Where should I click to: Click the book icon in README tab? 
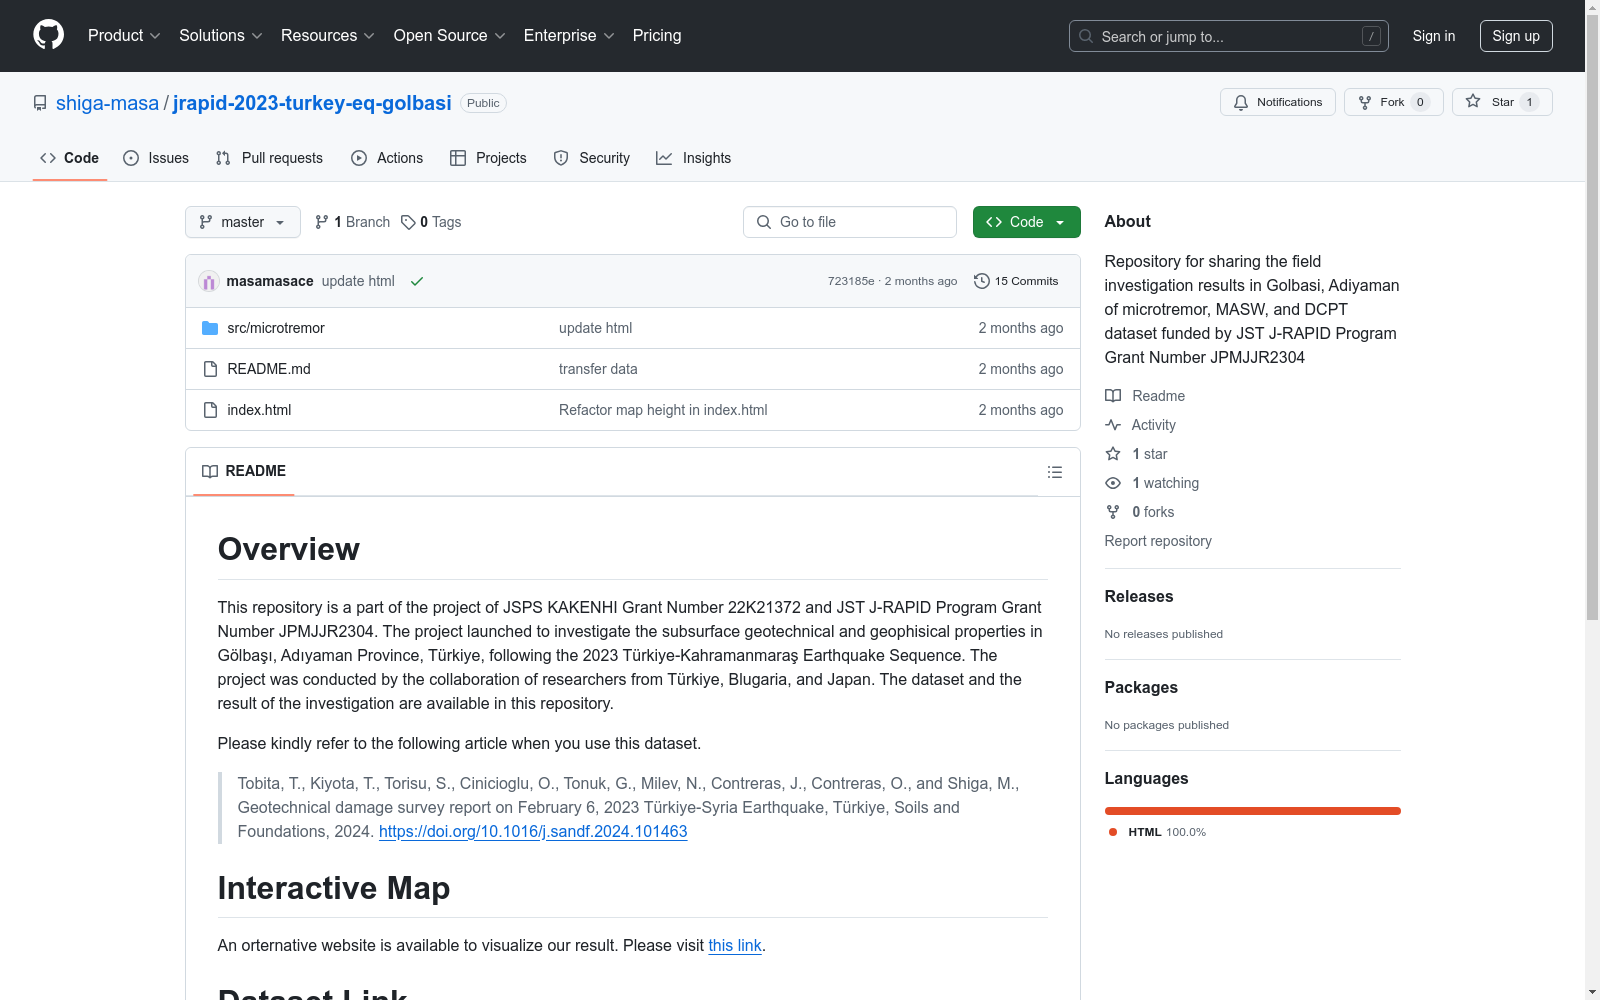210,471
